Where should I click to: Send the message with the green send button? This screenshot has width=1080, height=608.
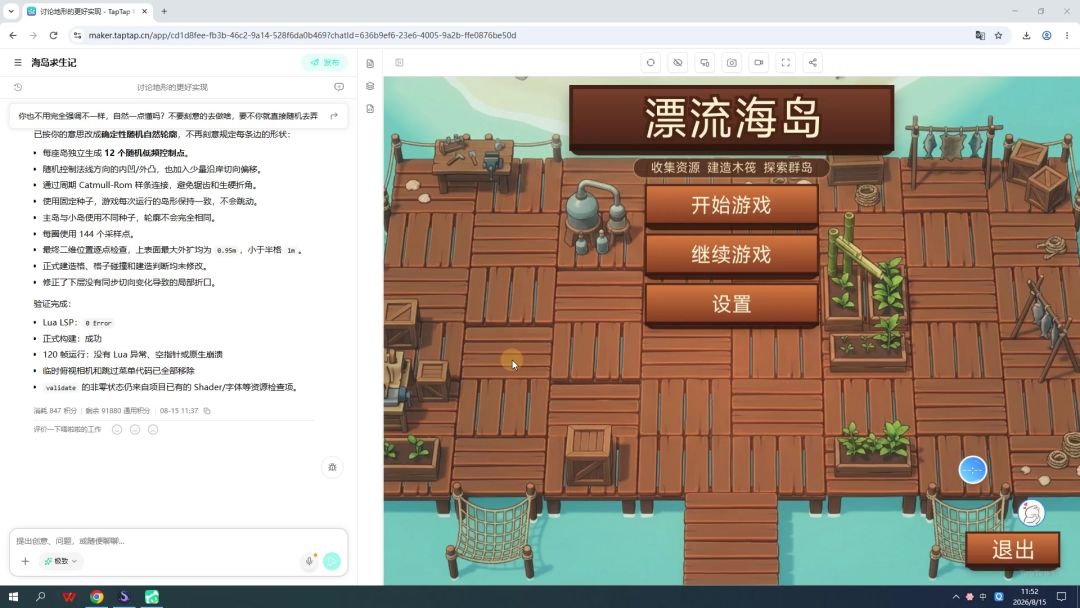pos(332,561)
